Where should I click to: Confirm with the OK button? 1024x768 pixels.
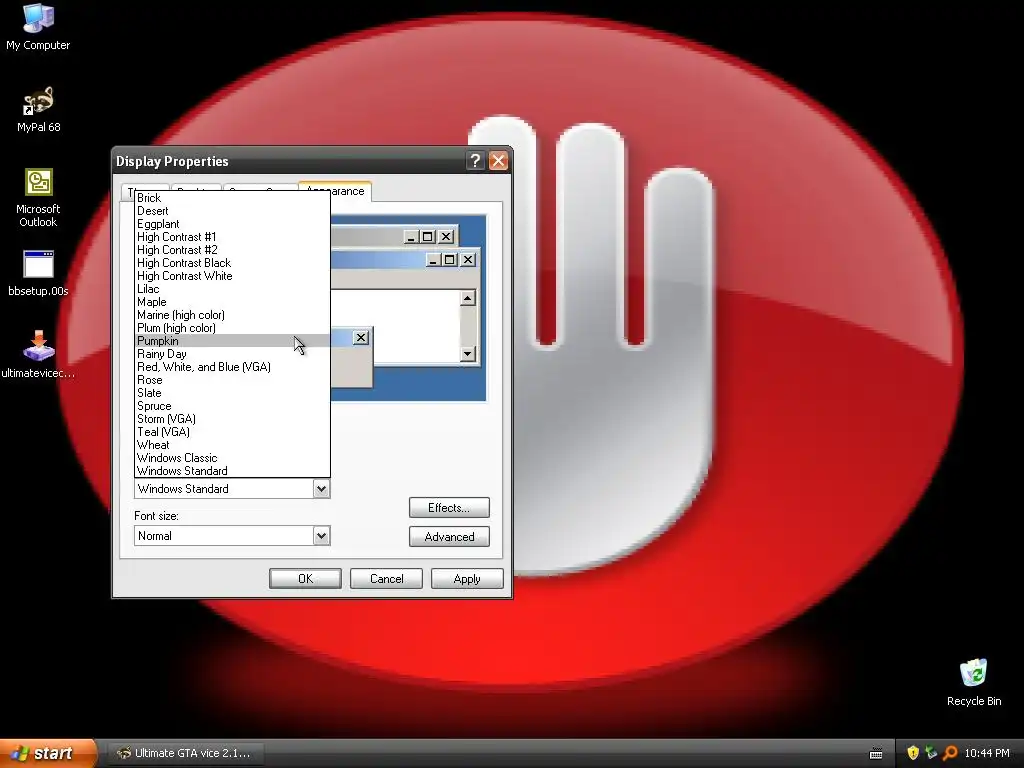coord(305,579)
